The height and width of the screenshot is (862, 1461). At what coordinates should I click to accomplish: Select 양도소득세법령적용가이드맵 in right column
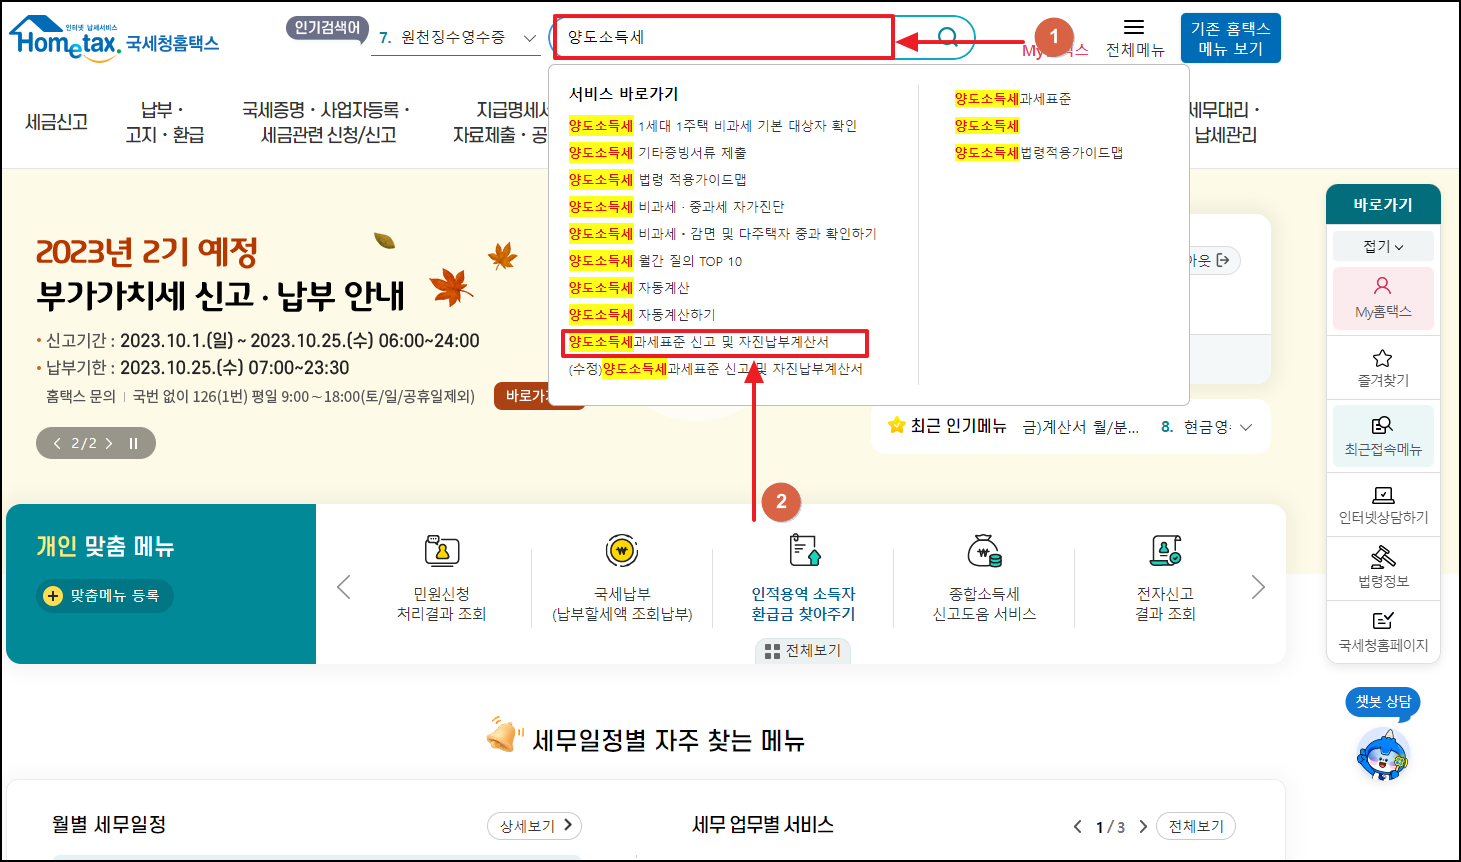pos(1039,153)
